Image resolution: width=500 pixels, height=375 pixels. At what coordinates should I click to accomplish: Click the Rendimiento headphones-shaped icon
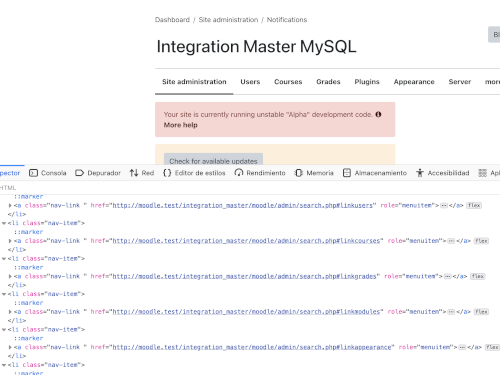tap(239, 173)
